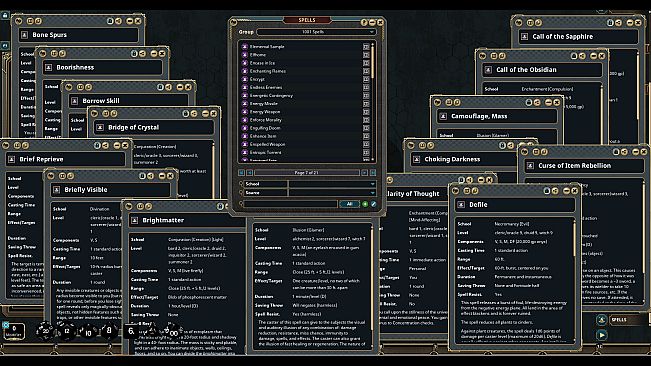Image resolution: width=651 pixels, height=366 pixels.
Task: Share the Camouflage, Mass window
Action: 537,102
